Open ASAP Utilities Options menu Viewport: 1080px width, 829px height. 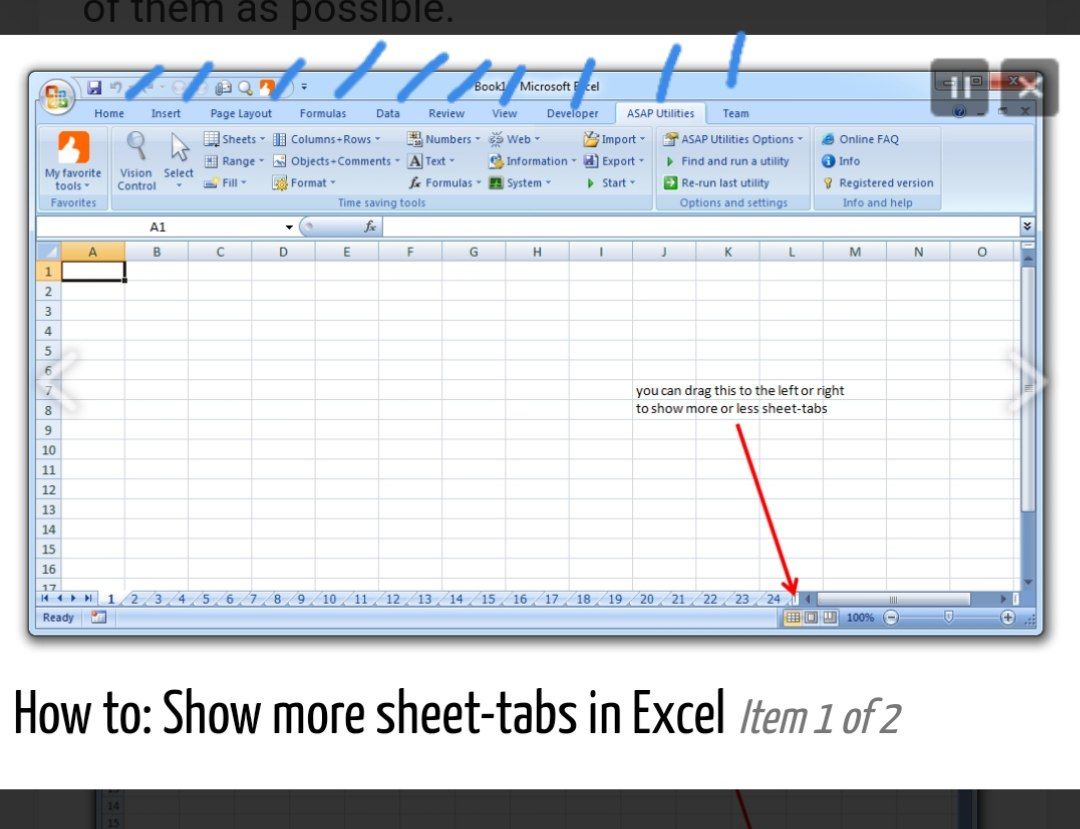(733, 139)
